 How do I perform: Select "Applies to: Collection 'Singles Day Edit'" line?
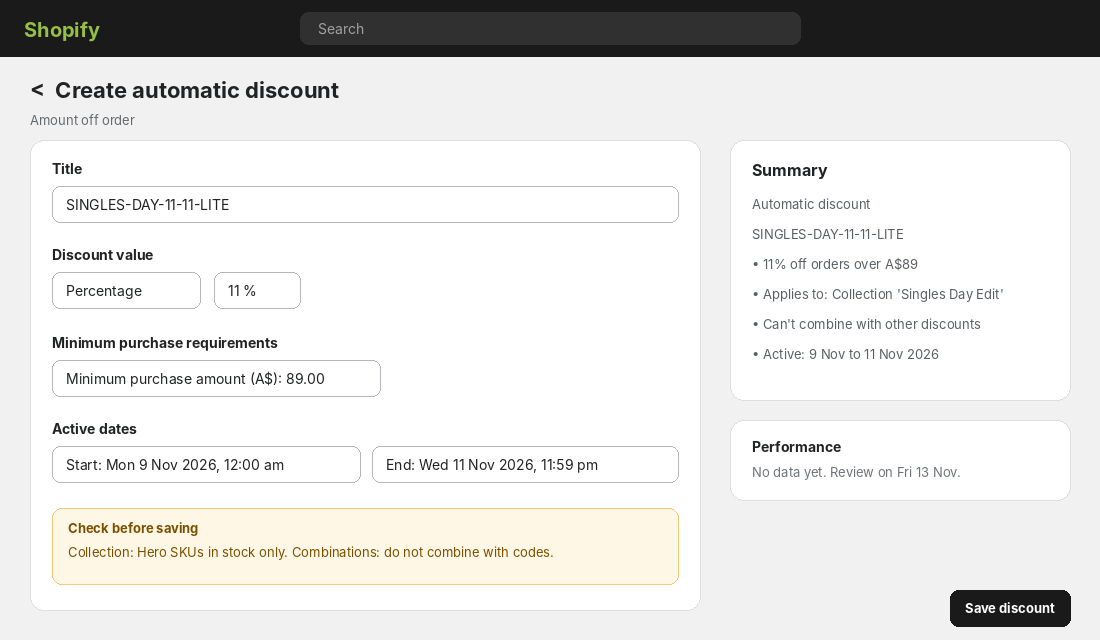pos(878,294)
